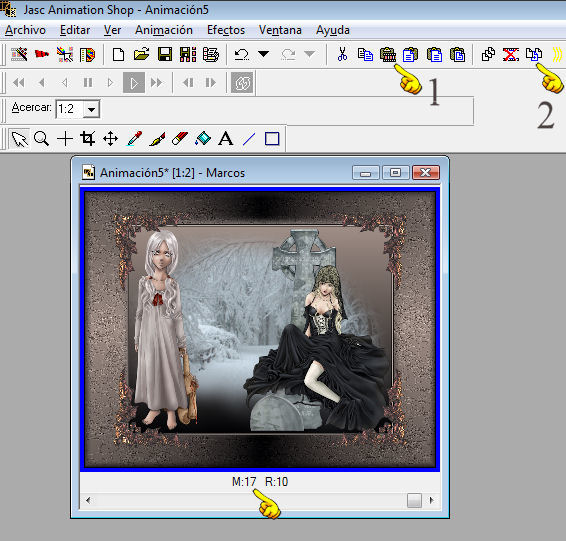566x541 pixels.
Task: Choose the Eraser tool
Action: 180,139
